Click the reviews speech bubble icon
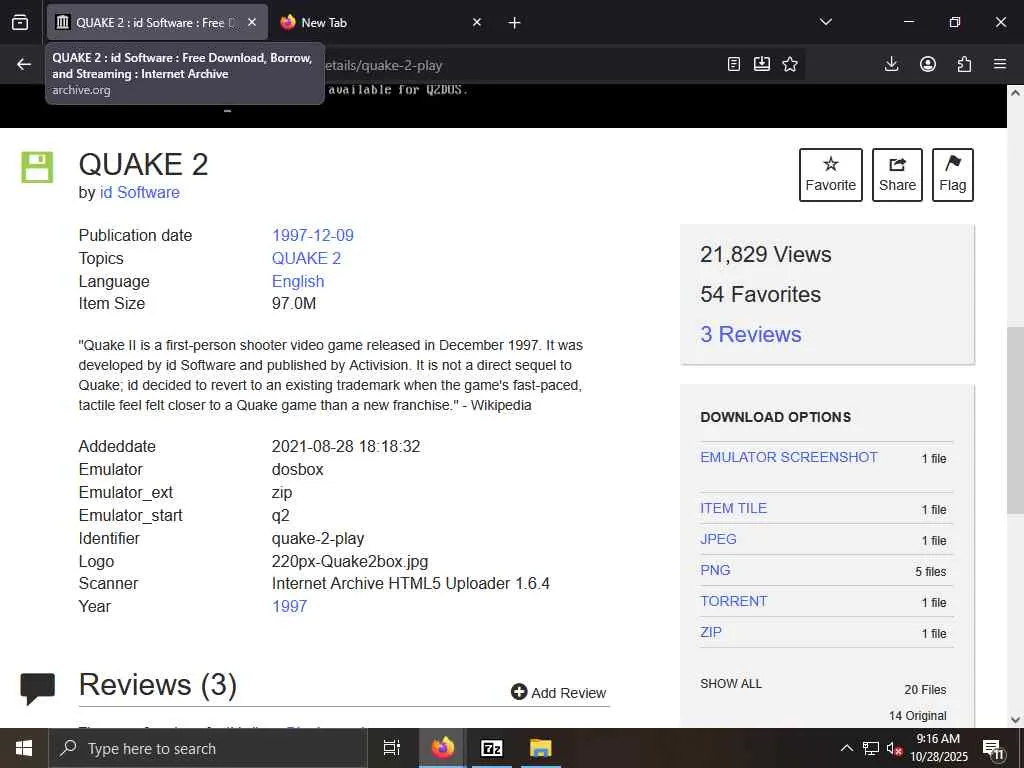Image resolution: width=1024 pixels, height=768 pixels. (x=37, y=689)
